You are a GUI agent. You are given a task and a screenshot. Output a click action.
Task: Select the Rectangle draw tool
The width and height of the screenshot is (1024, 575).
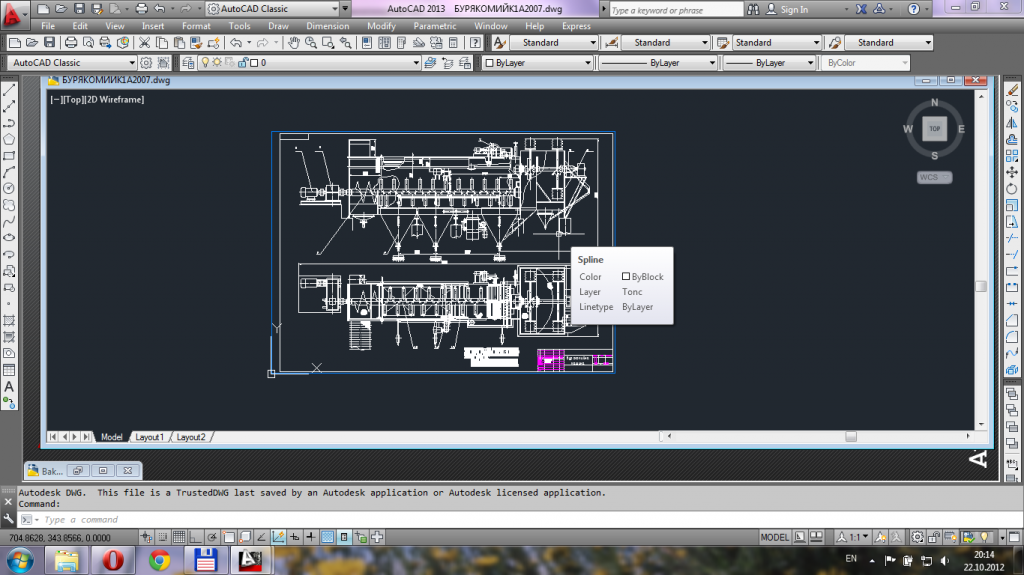point(9,156)
